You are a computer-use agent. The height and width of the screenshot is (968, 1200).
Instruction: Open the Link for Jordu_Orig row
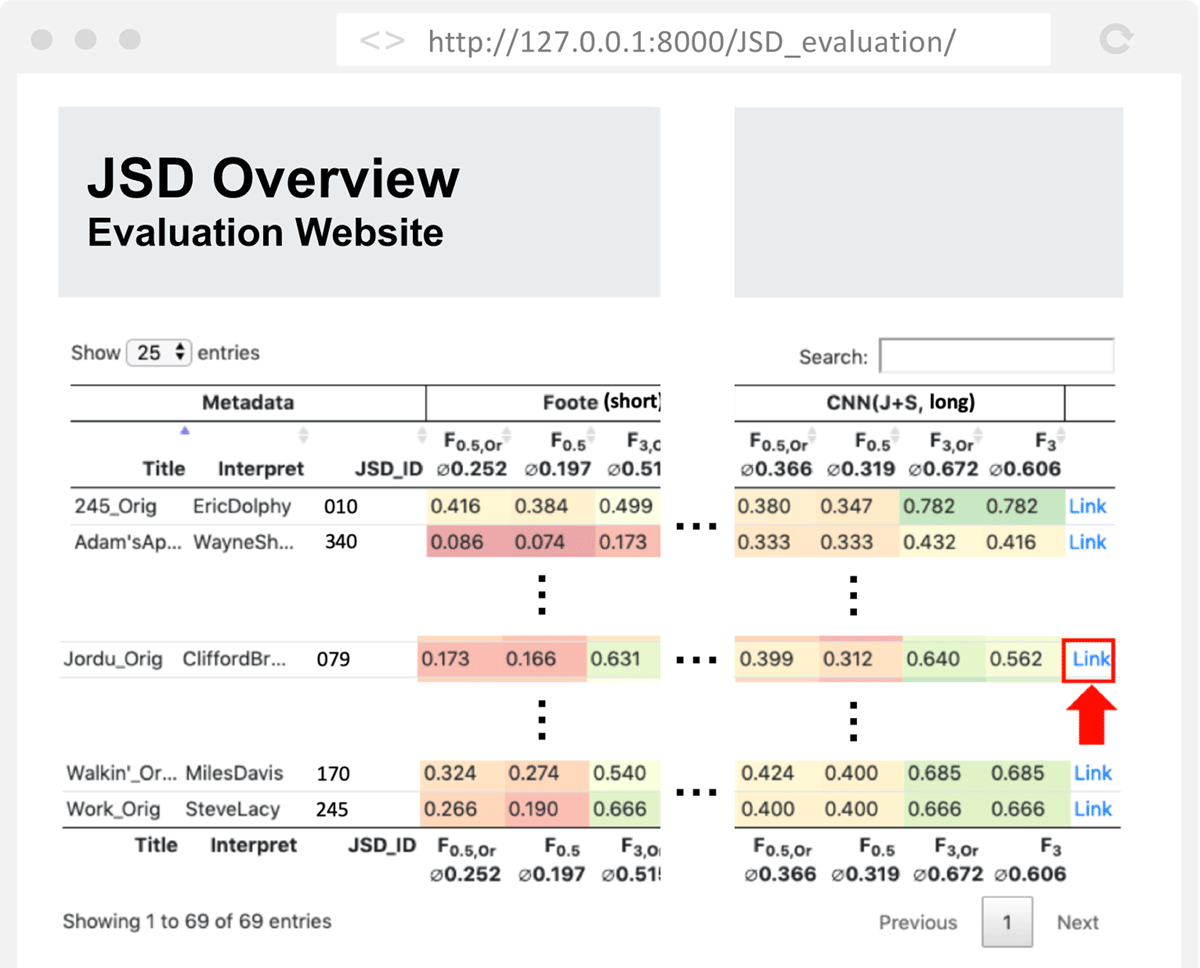point(1091,659)
